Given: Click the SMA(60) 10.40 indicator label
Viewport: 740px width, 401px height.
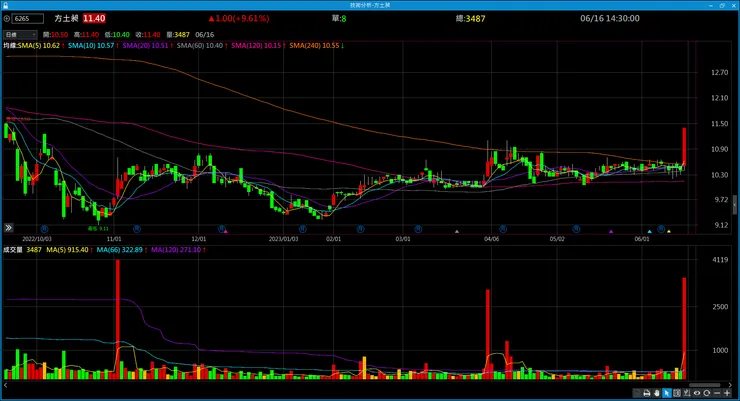Looking at the screenshot, I should pyautogui.click(x=200, y=46).
